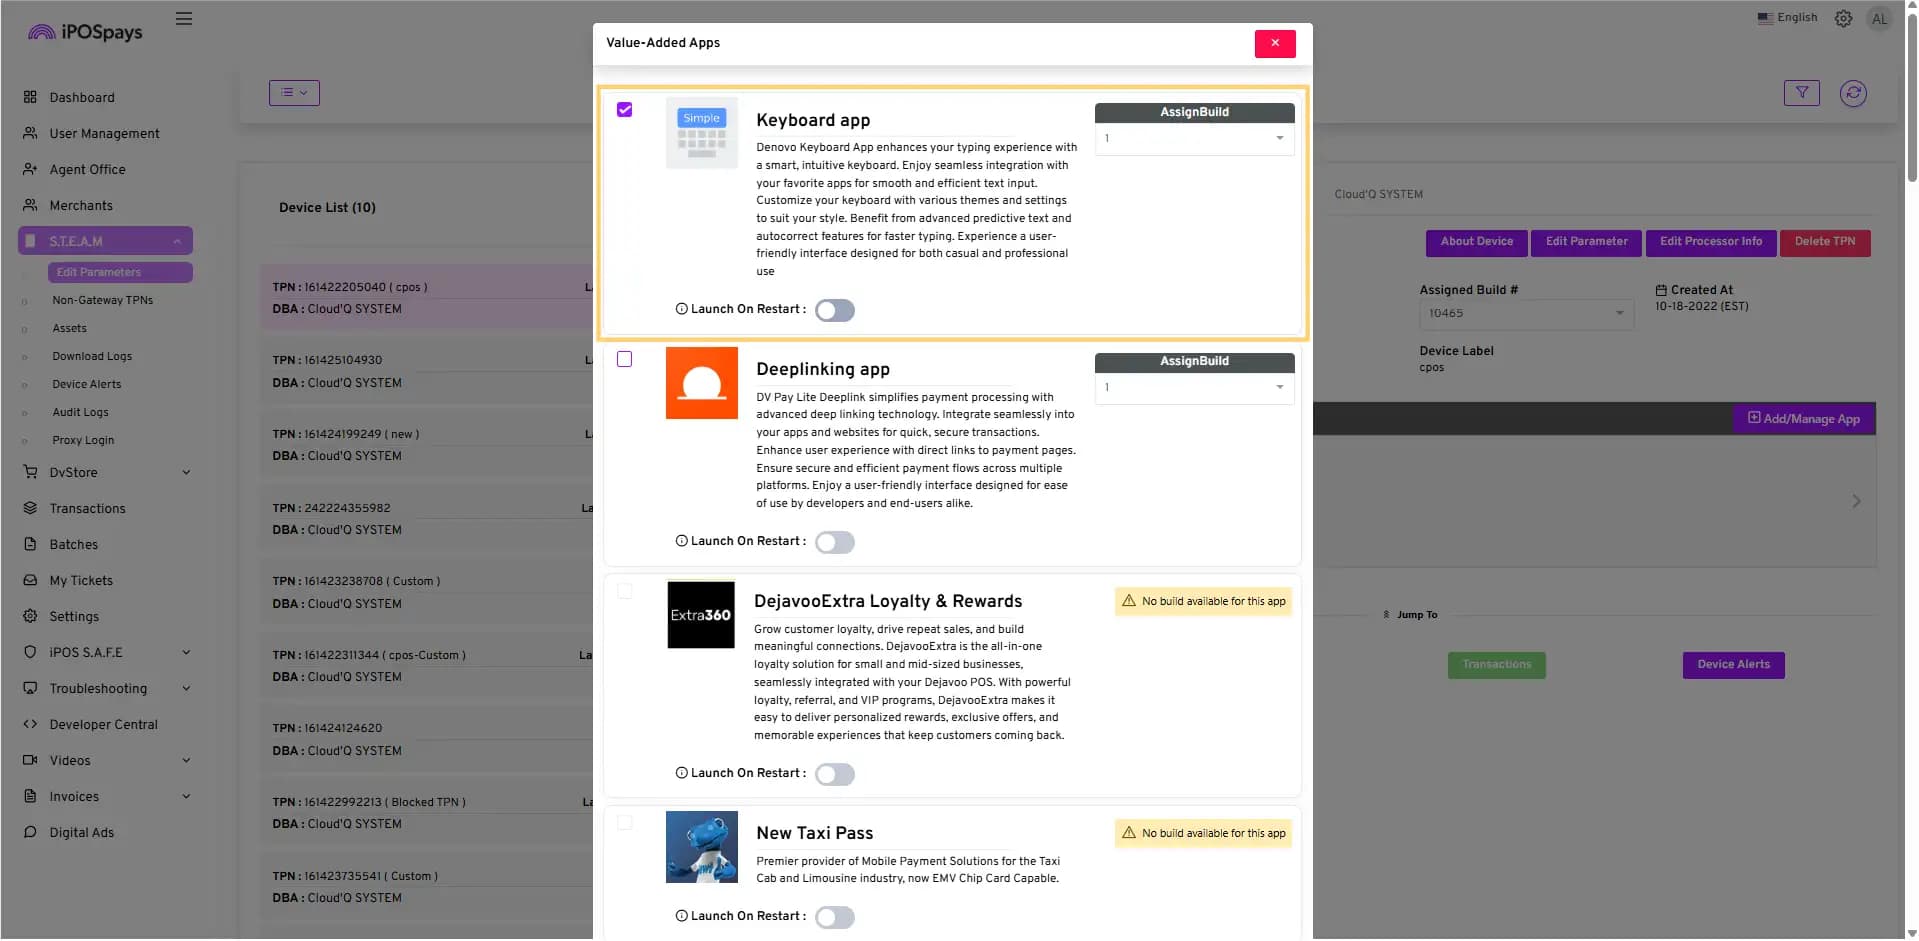Click the refresh circular arrows icon
Image resolution: width=1919 pixels, height=941 pixels.
click(x=1853, y=93)
